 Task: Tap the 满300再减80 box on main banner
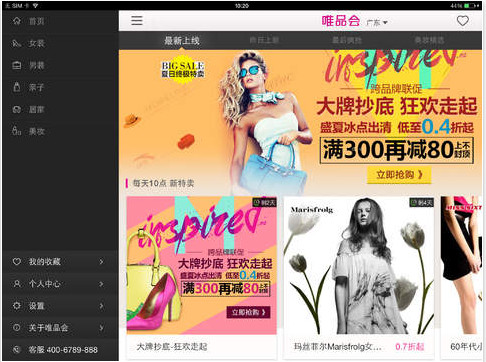(x=396, y=150)
